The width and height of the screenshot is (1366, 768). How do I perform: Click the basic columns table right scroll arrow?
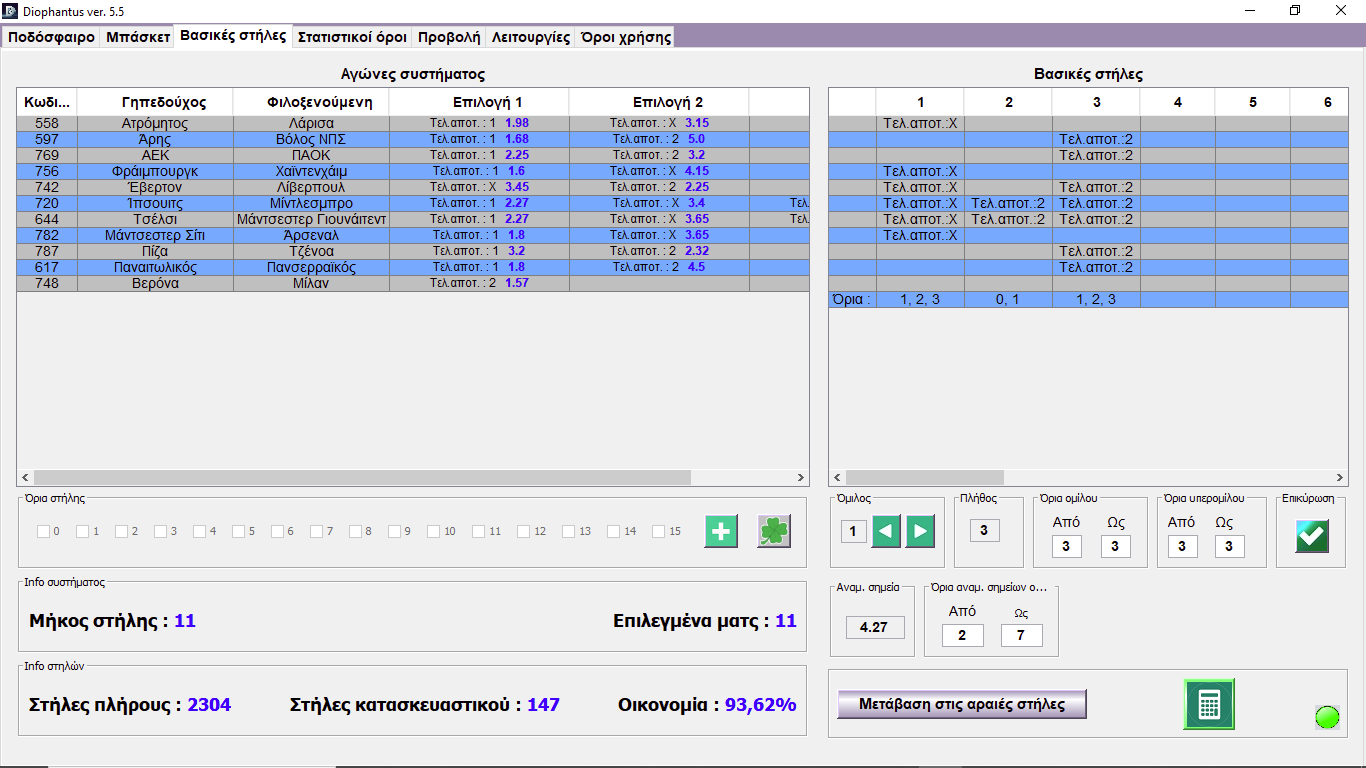pyautogui.click(x=1339, y=478)
